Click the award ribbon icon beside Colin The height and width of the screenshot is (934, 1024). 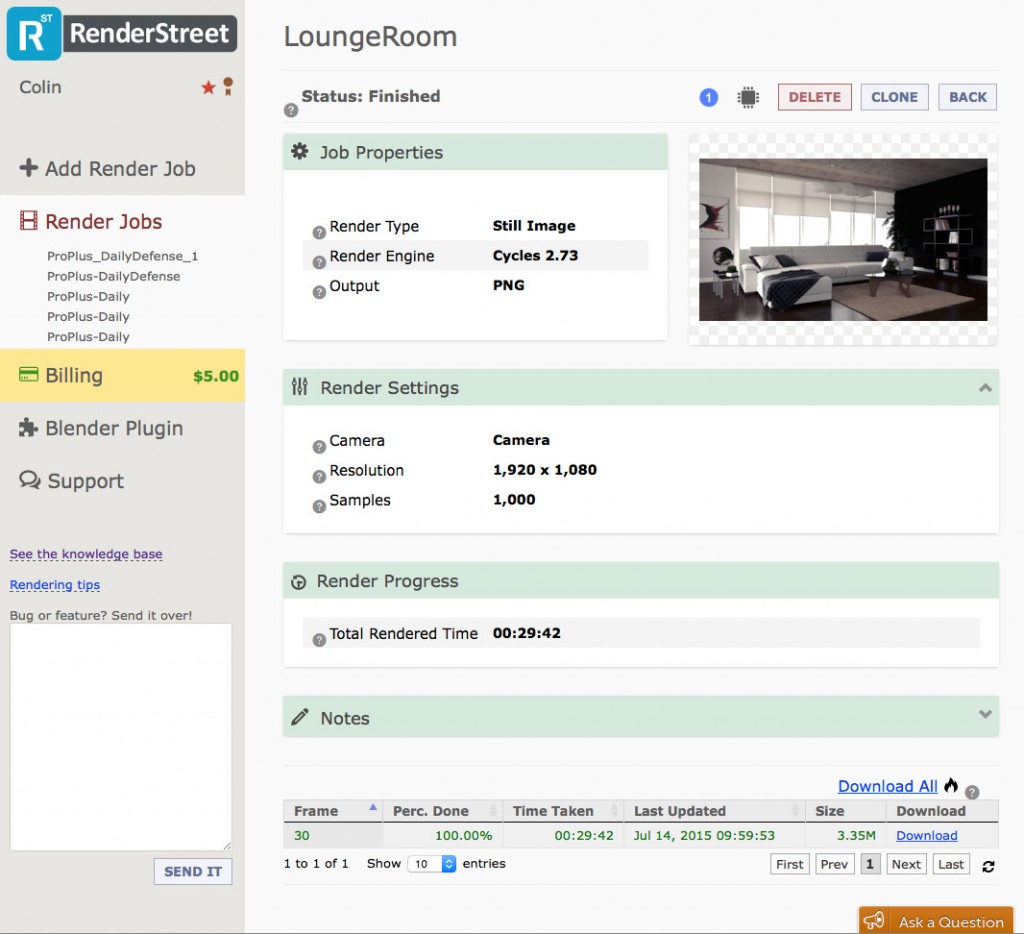(228, 86)
